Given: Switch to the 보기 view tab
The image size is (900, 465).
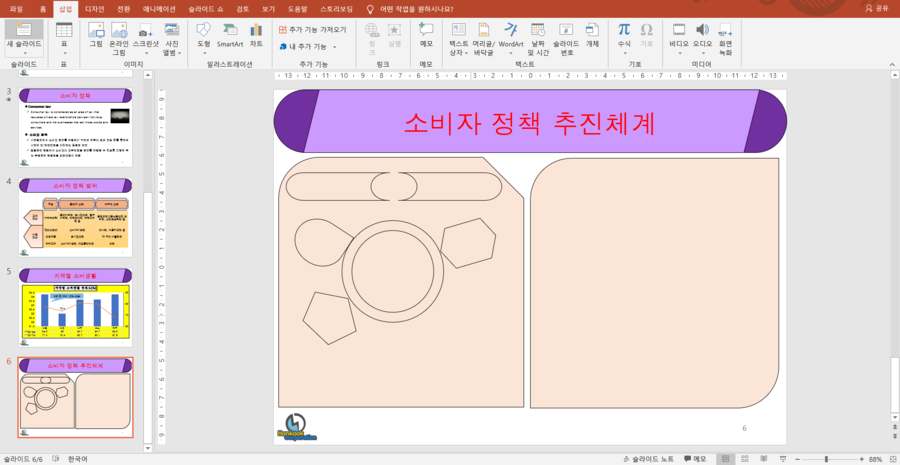Looking at the screenshot, I should pos(269,9).
